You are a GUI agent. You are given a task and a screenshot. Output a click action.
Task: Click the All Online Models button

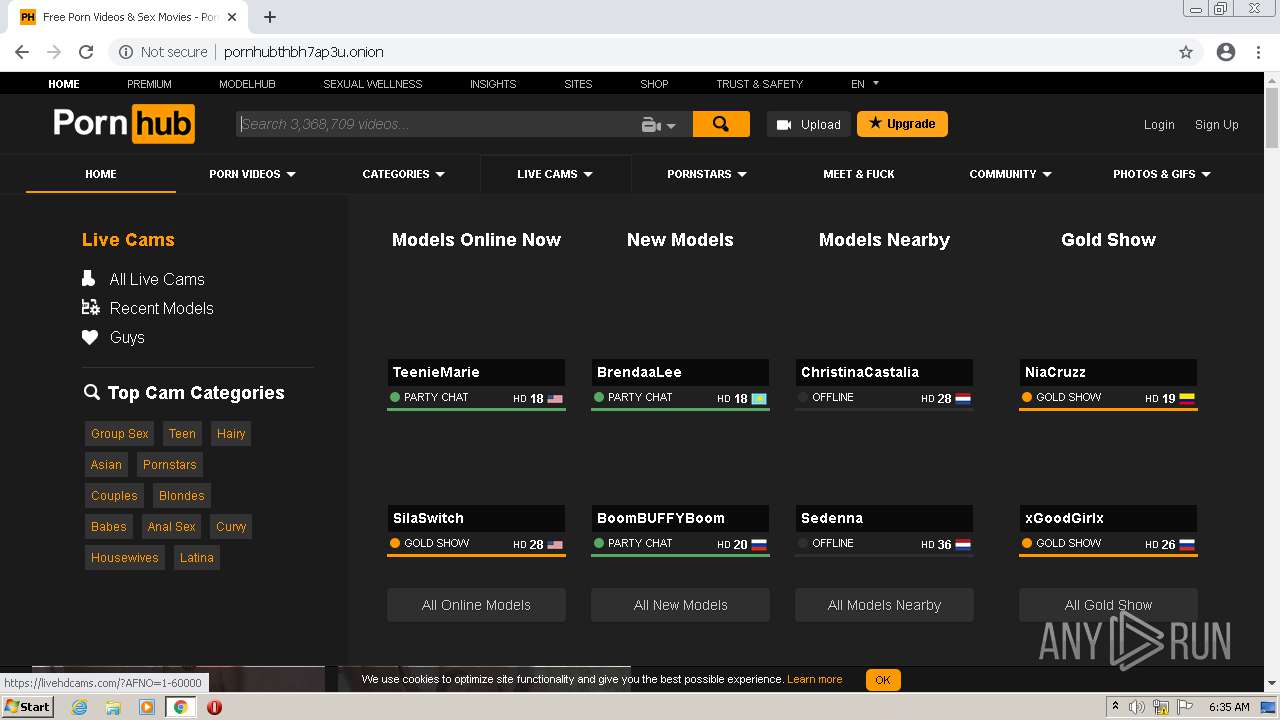tap(476, 605)
